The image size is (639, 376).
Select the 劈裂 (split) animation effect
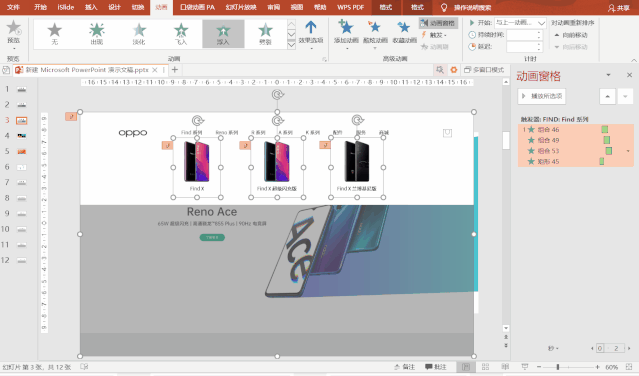point(265,33)
